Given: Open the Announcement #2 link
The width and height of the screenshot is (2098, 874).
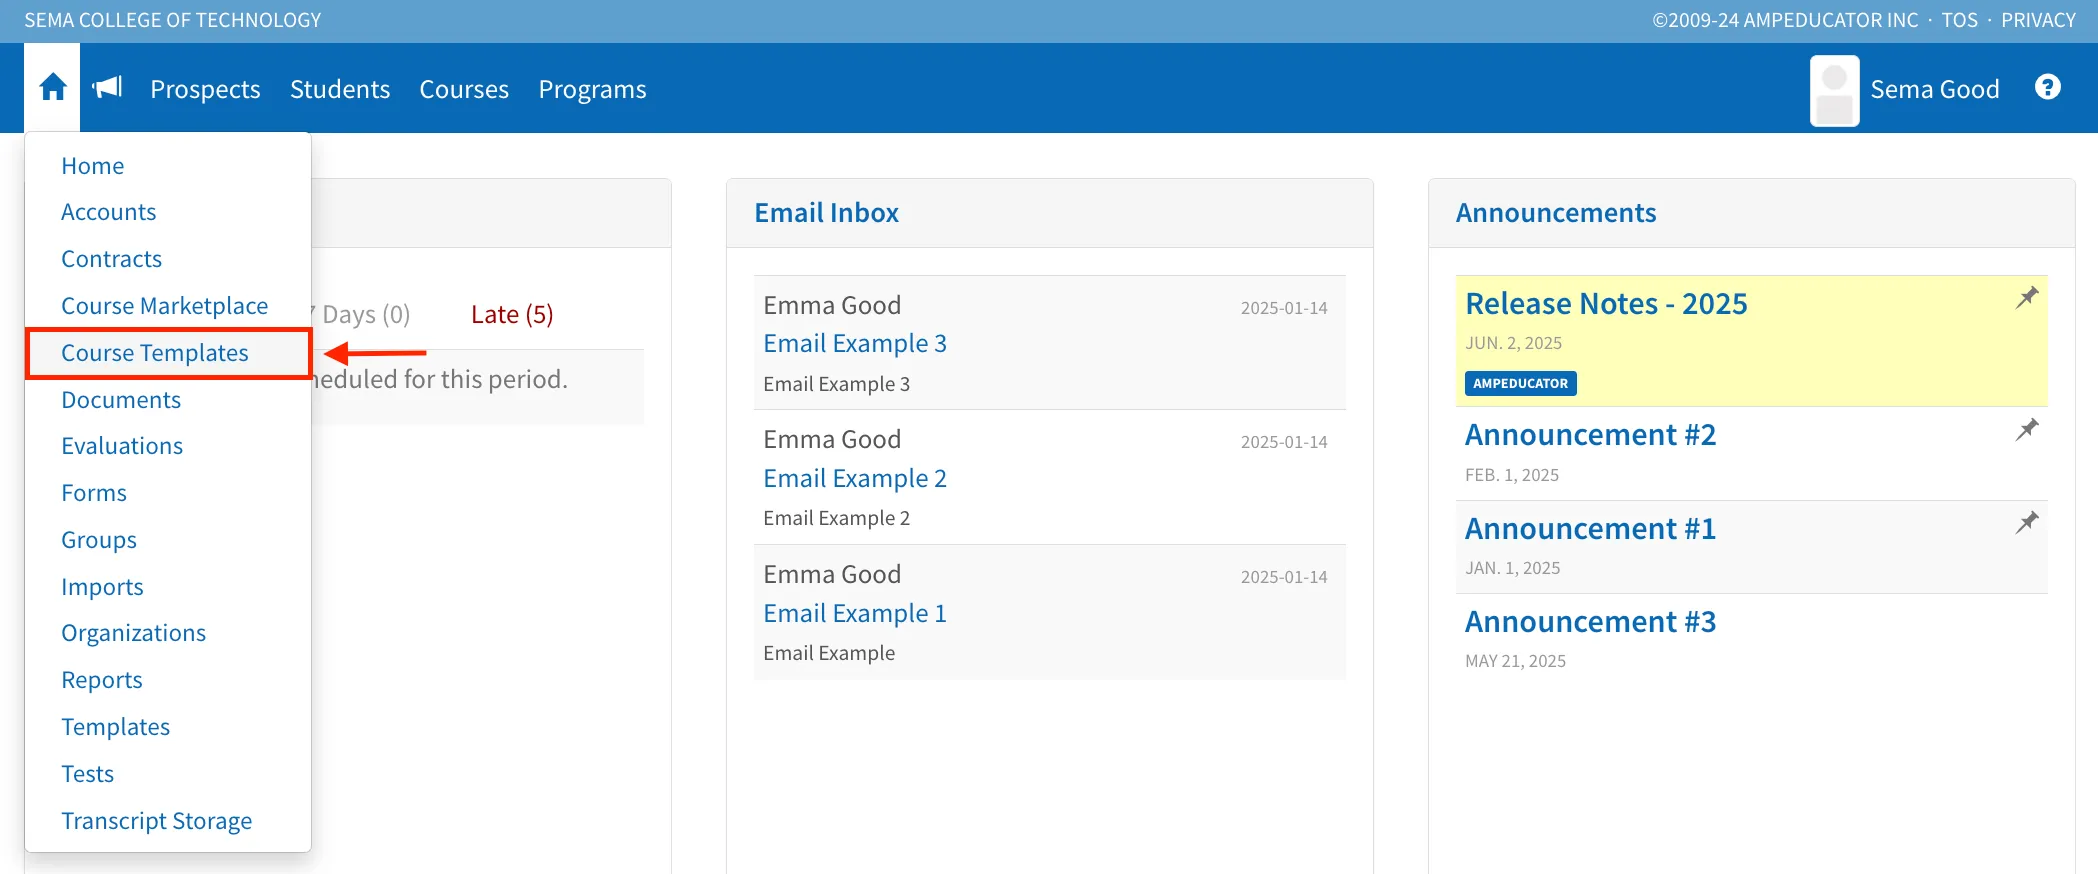Looking at the screenshot, I should coord(1590,435).
